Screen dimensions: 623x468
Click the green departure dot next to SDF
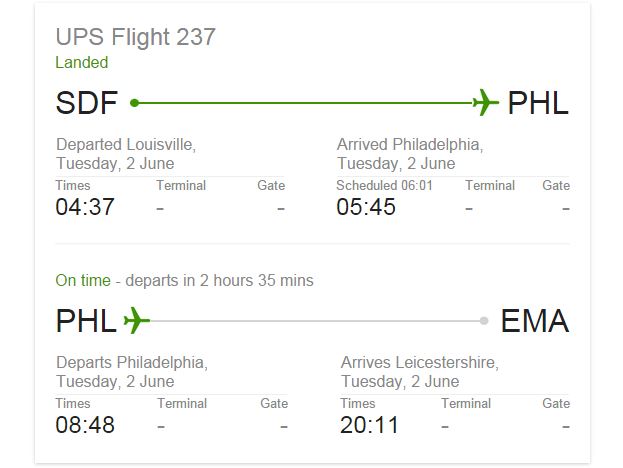pos(135,103)
